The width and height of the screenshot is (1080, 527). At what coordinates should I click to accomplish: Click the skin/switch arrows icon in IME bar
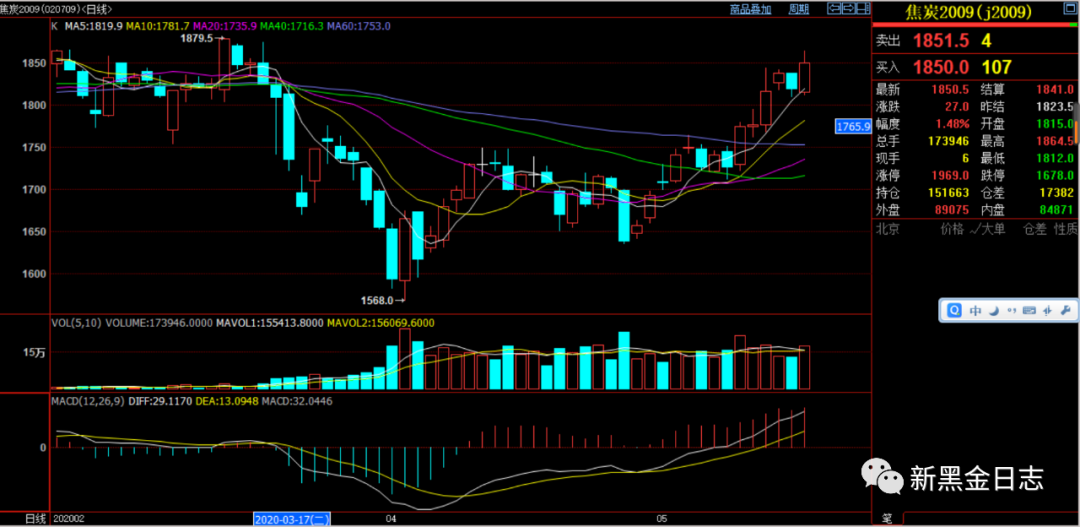tap(1048, 311)
